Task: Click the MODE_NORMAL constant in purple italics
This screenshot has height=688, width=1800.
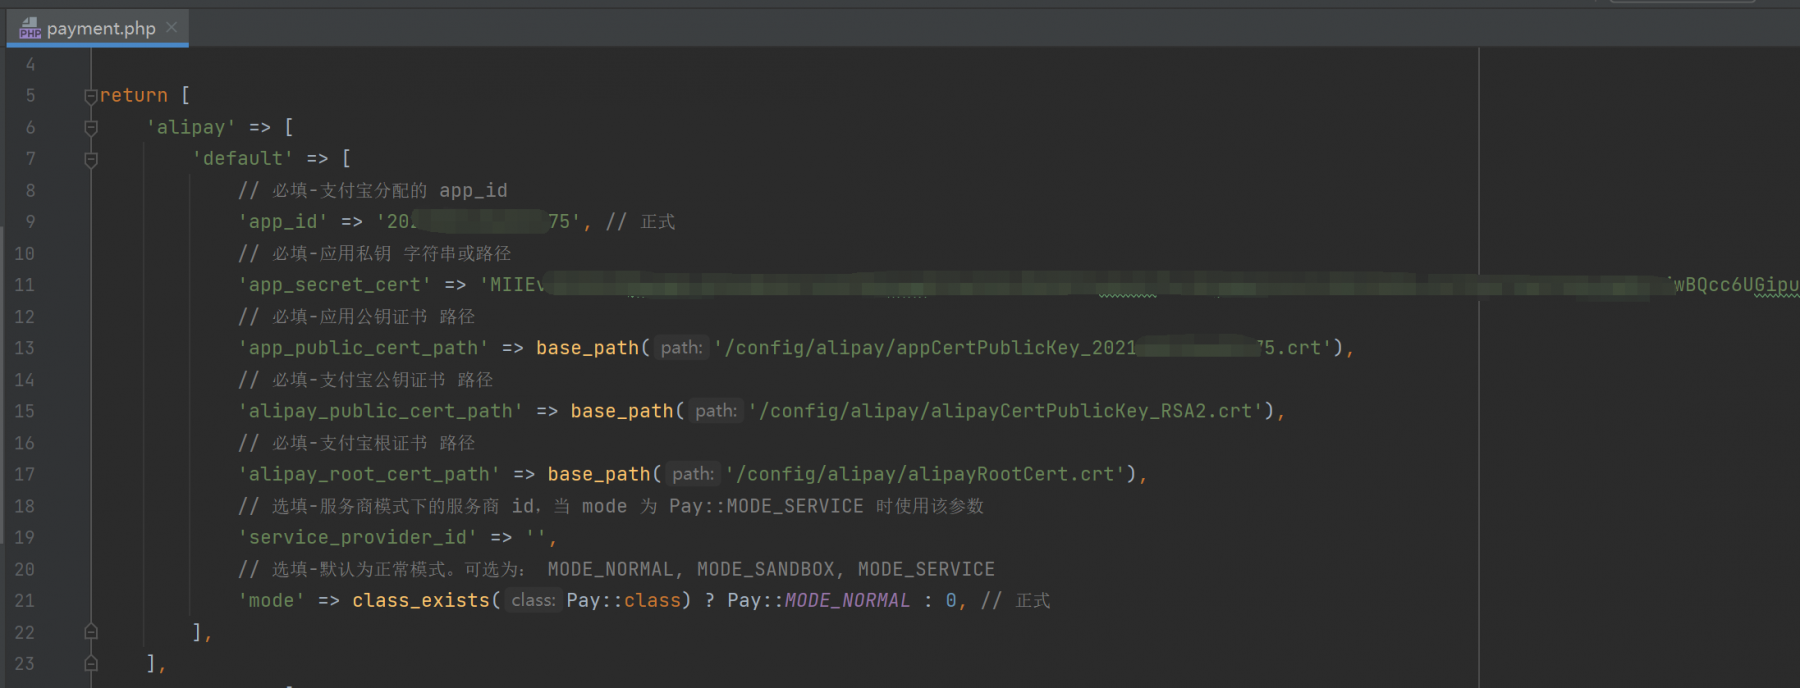Action: (848, 600)
